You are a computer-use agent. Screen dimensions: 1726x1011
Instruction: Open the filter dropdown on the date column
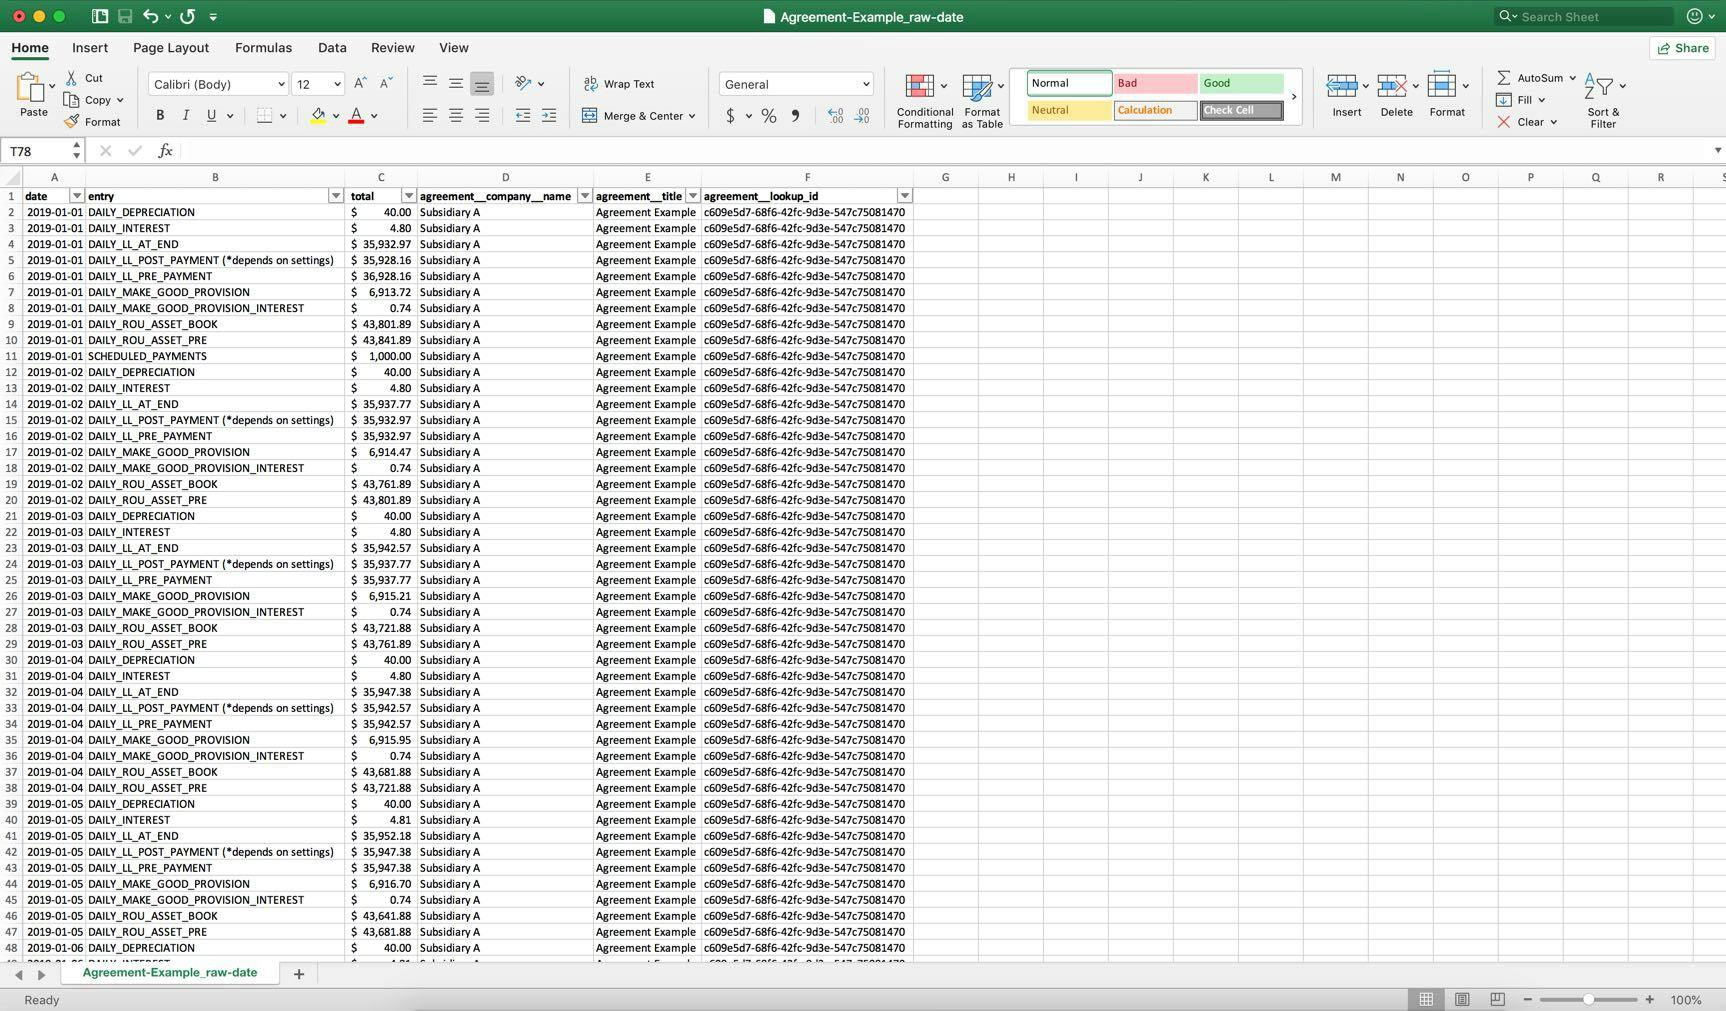[x=76, y=195]
